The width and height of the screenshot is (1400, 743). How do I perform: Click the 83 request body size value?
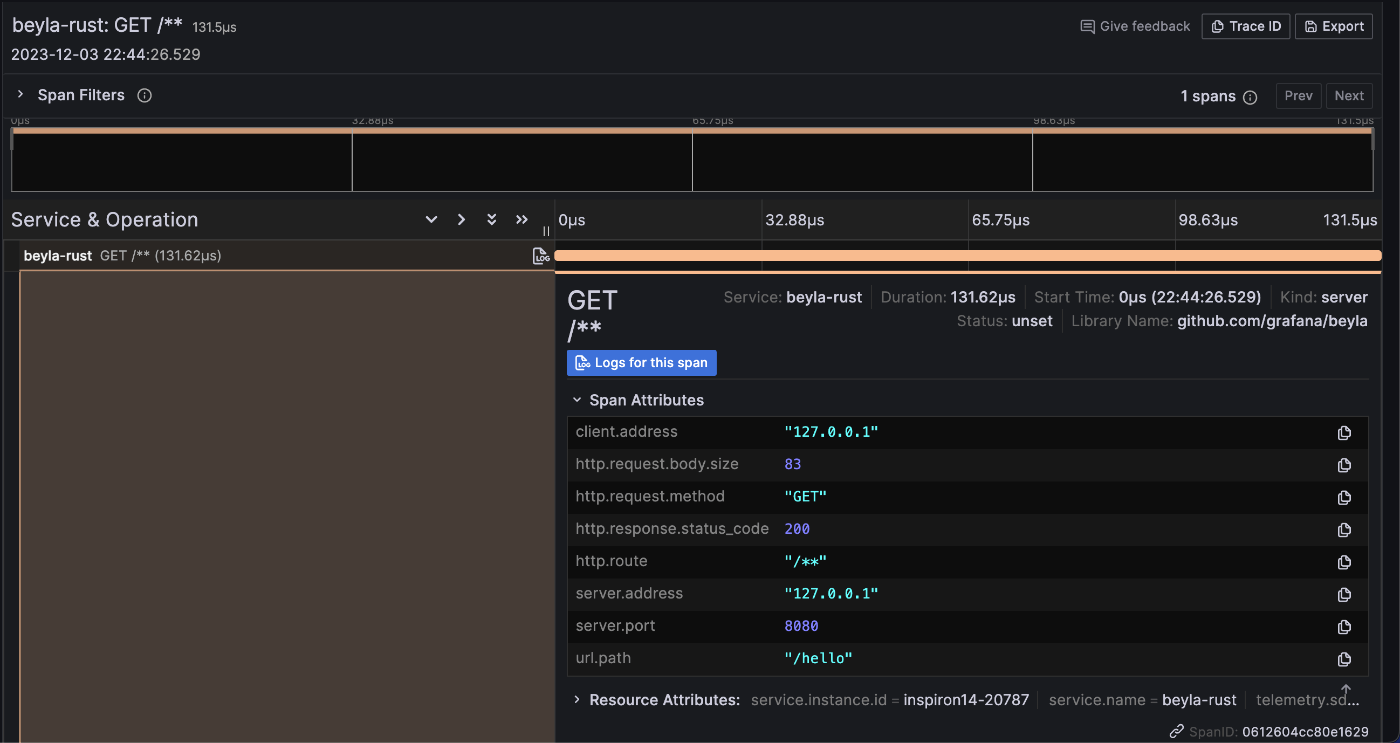[793, 464]
